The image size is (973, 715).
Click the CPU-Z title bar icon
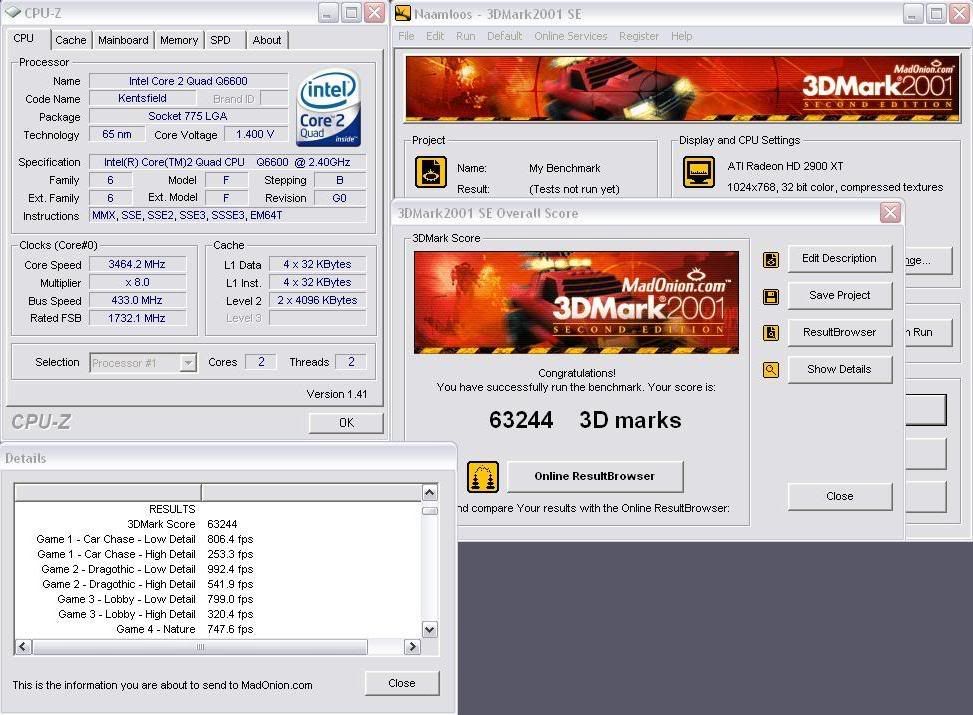(x=12, y=12)
